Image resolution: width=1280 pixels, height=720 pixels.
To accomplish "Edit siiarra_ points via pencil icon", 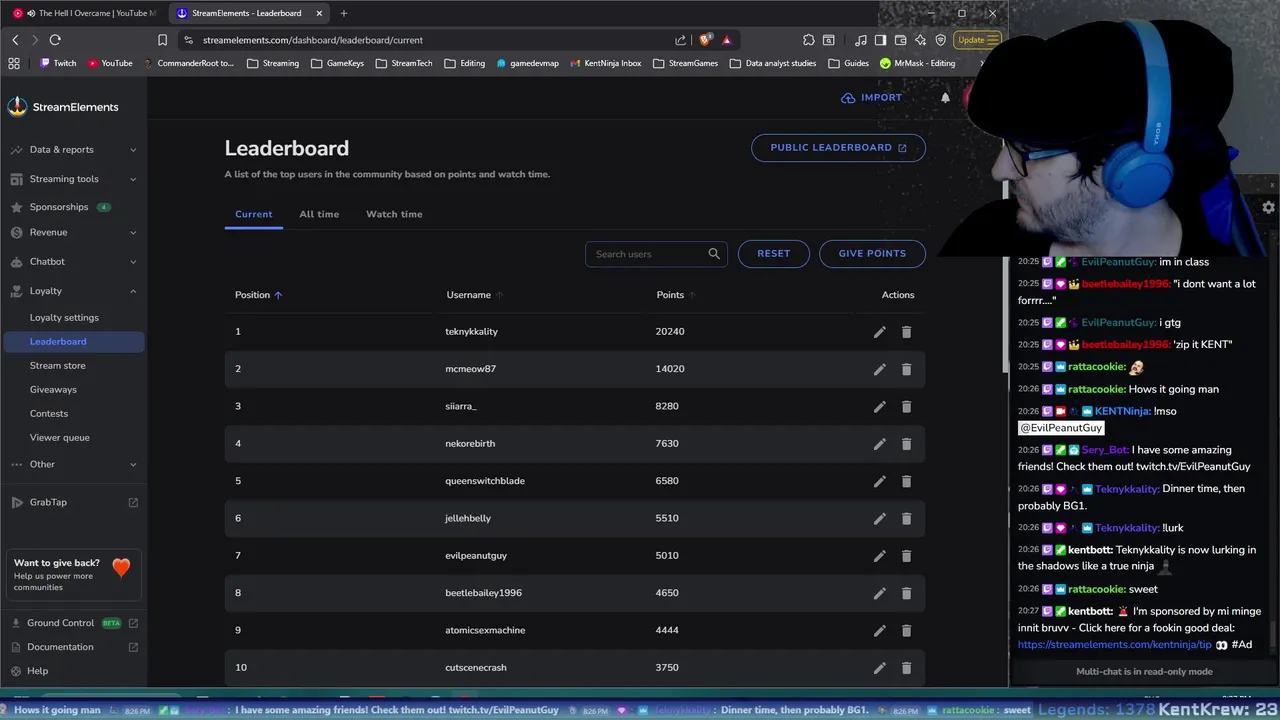I will (x=880, y=406).
